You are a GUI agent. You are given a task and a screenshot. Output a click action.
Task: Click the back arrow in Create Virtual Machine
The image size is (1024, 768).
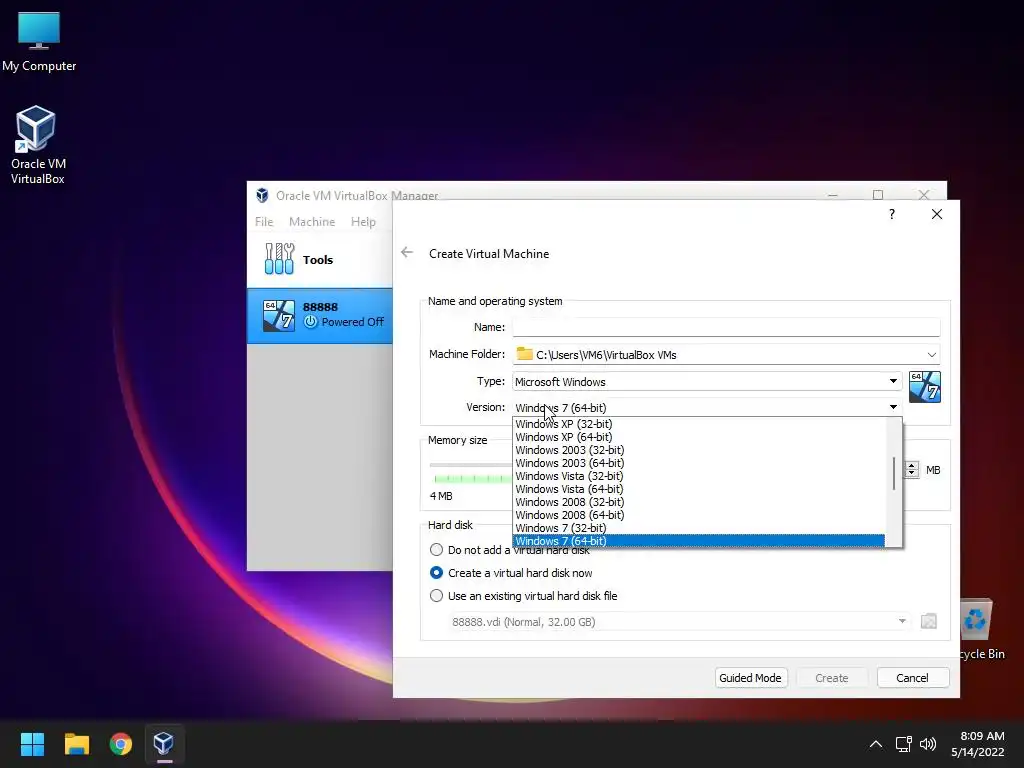tap(407, 253)
